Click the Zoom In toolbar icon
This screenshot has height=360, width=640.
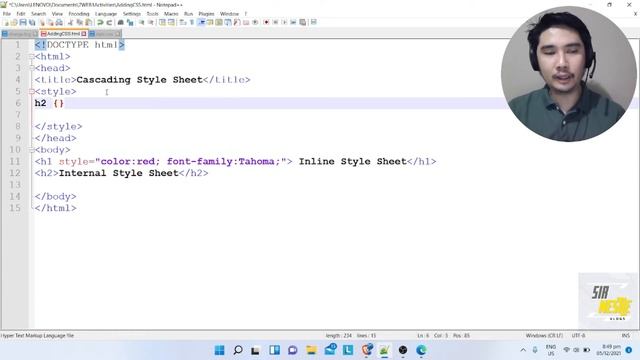coord(141,22)
